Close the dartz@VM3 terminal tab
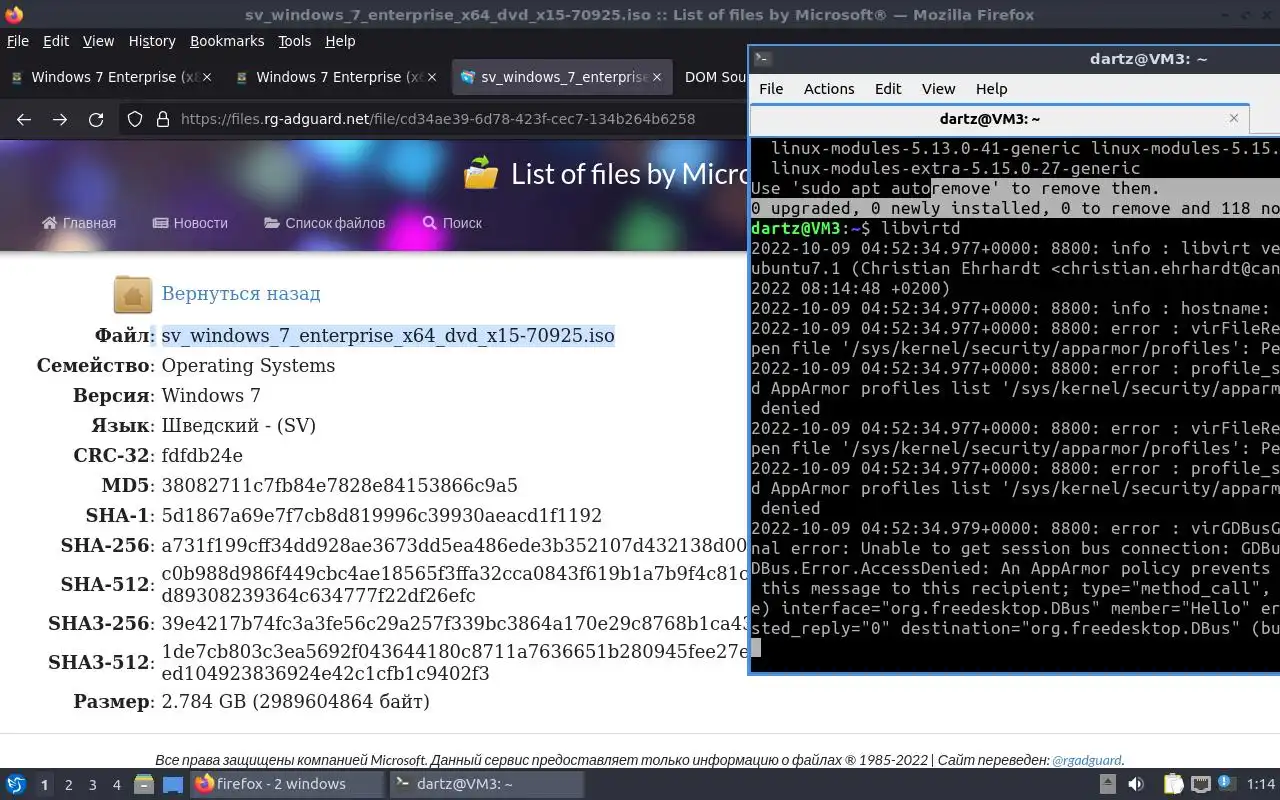This screenshot has height=800, width=1280. [1234, 118]
